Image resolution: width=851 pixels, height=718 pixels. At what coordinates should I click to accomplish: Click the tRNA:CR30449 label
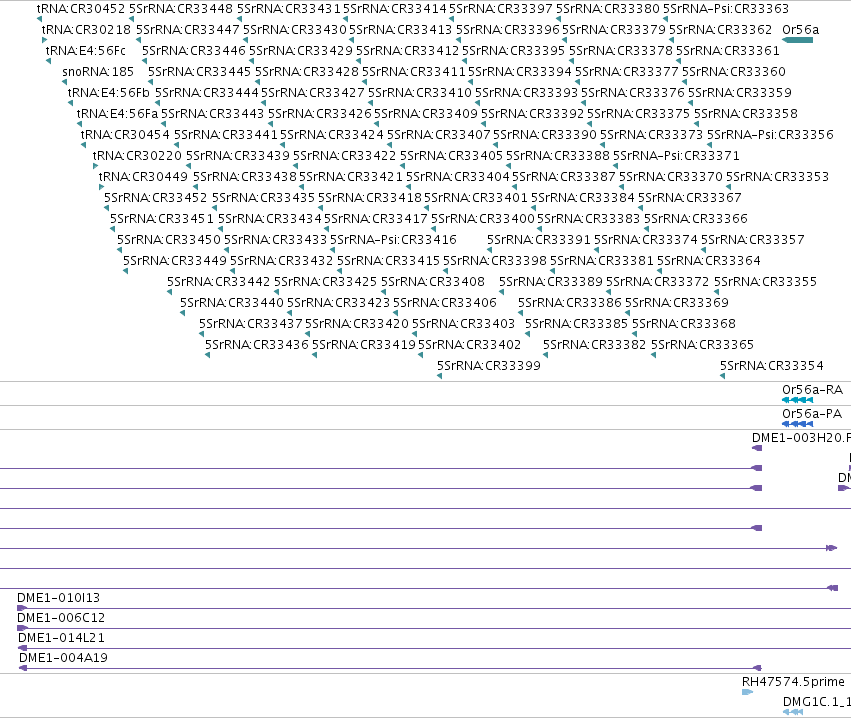tap(143, 177)
